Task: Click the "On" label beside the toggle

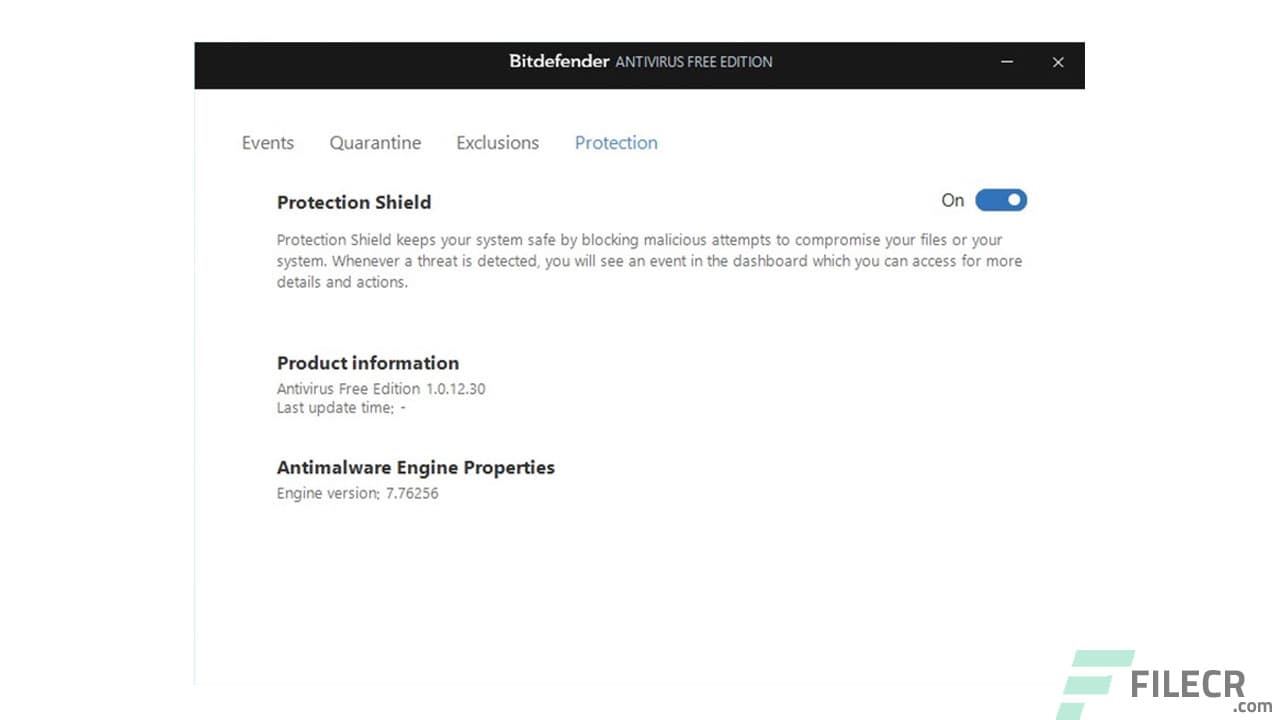Action: 952,200
